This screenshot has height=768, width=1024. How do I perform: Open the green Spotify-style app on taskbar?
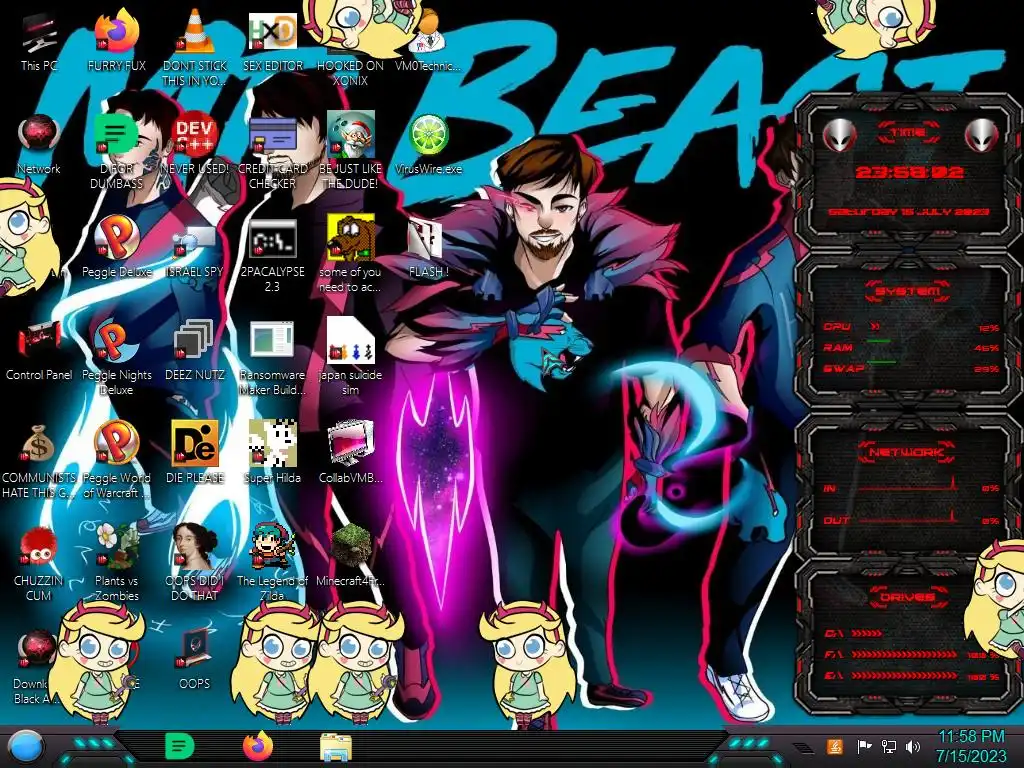pyautogui.click(x=180, y=746)
